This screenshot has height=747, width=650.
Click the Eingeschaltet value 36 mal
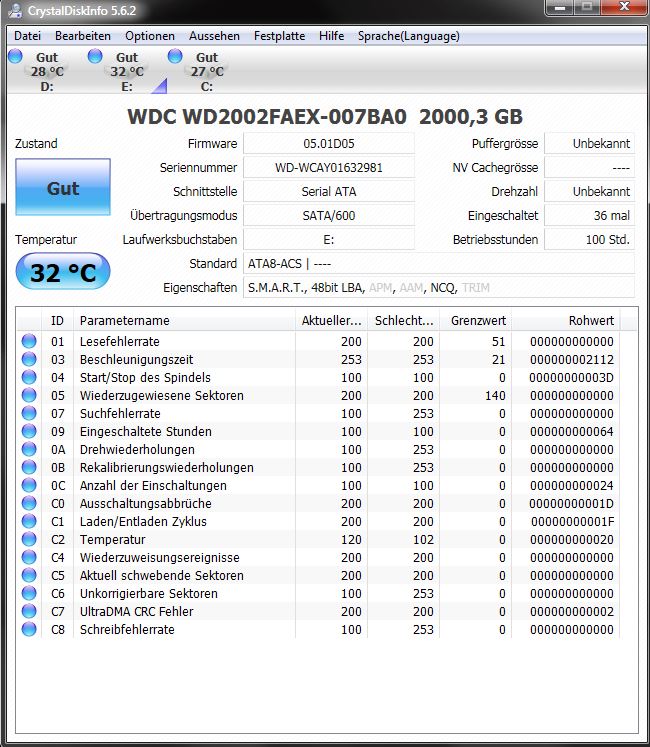point(589,215)
